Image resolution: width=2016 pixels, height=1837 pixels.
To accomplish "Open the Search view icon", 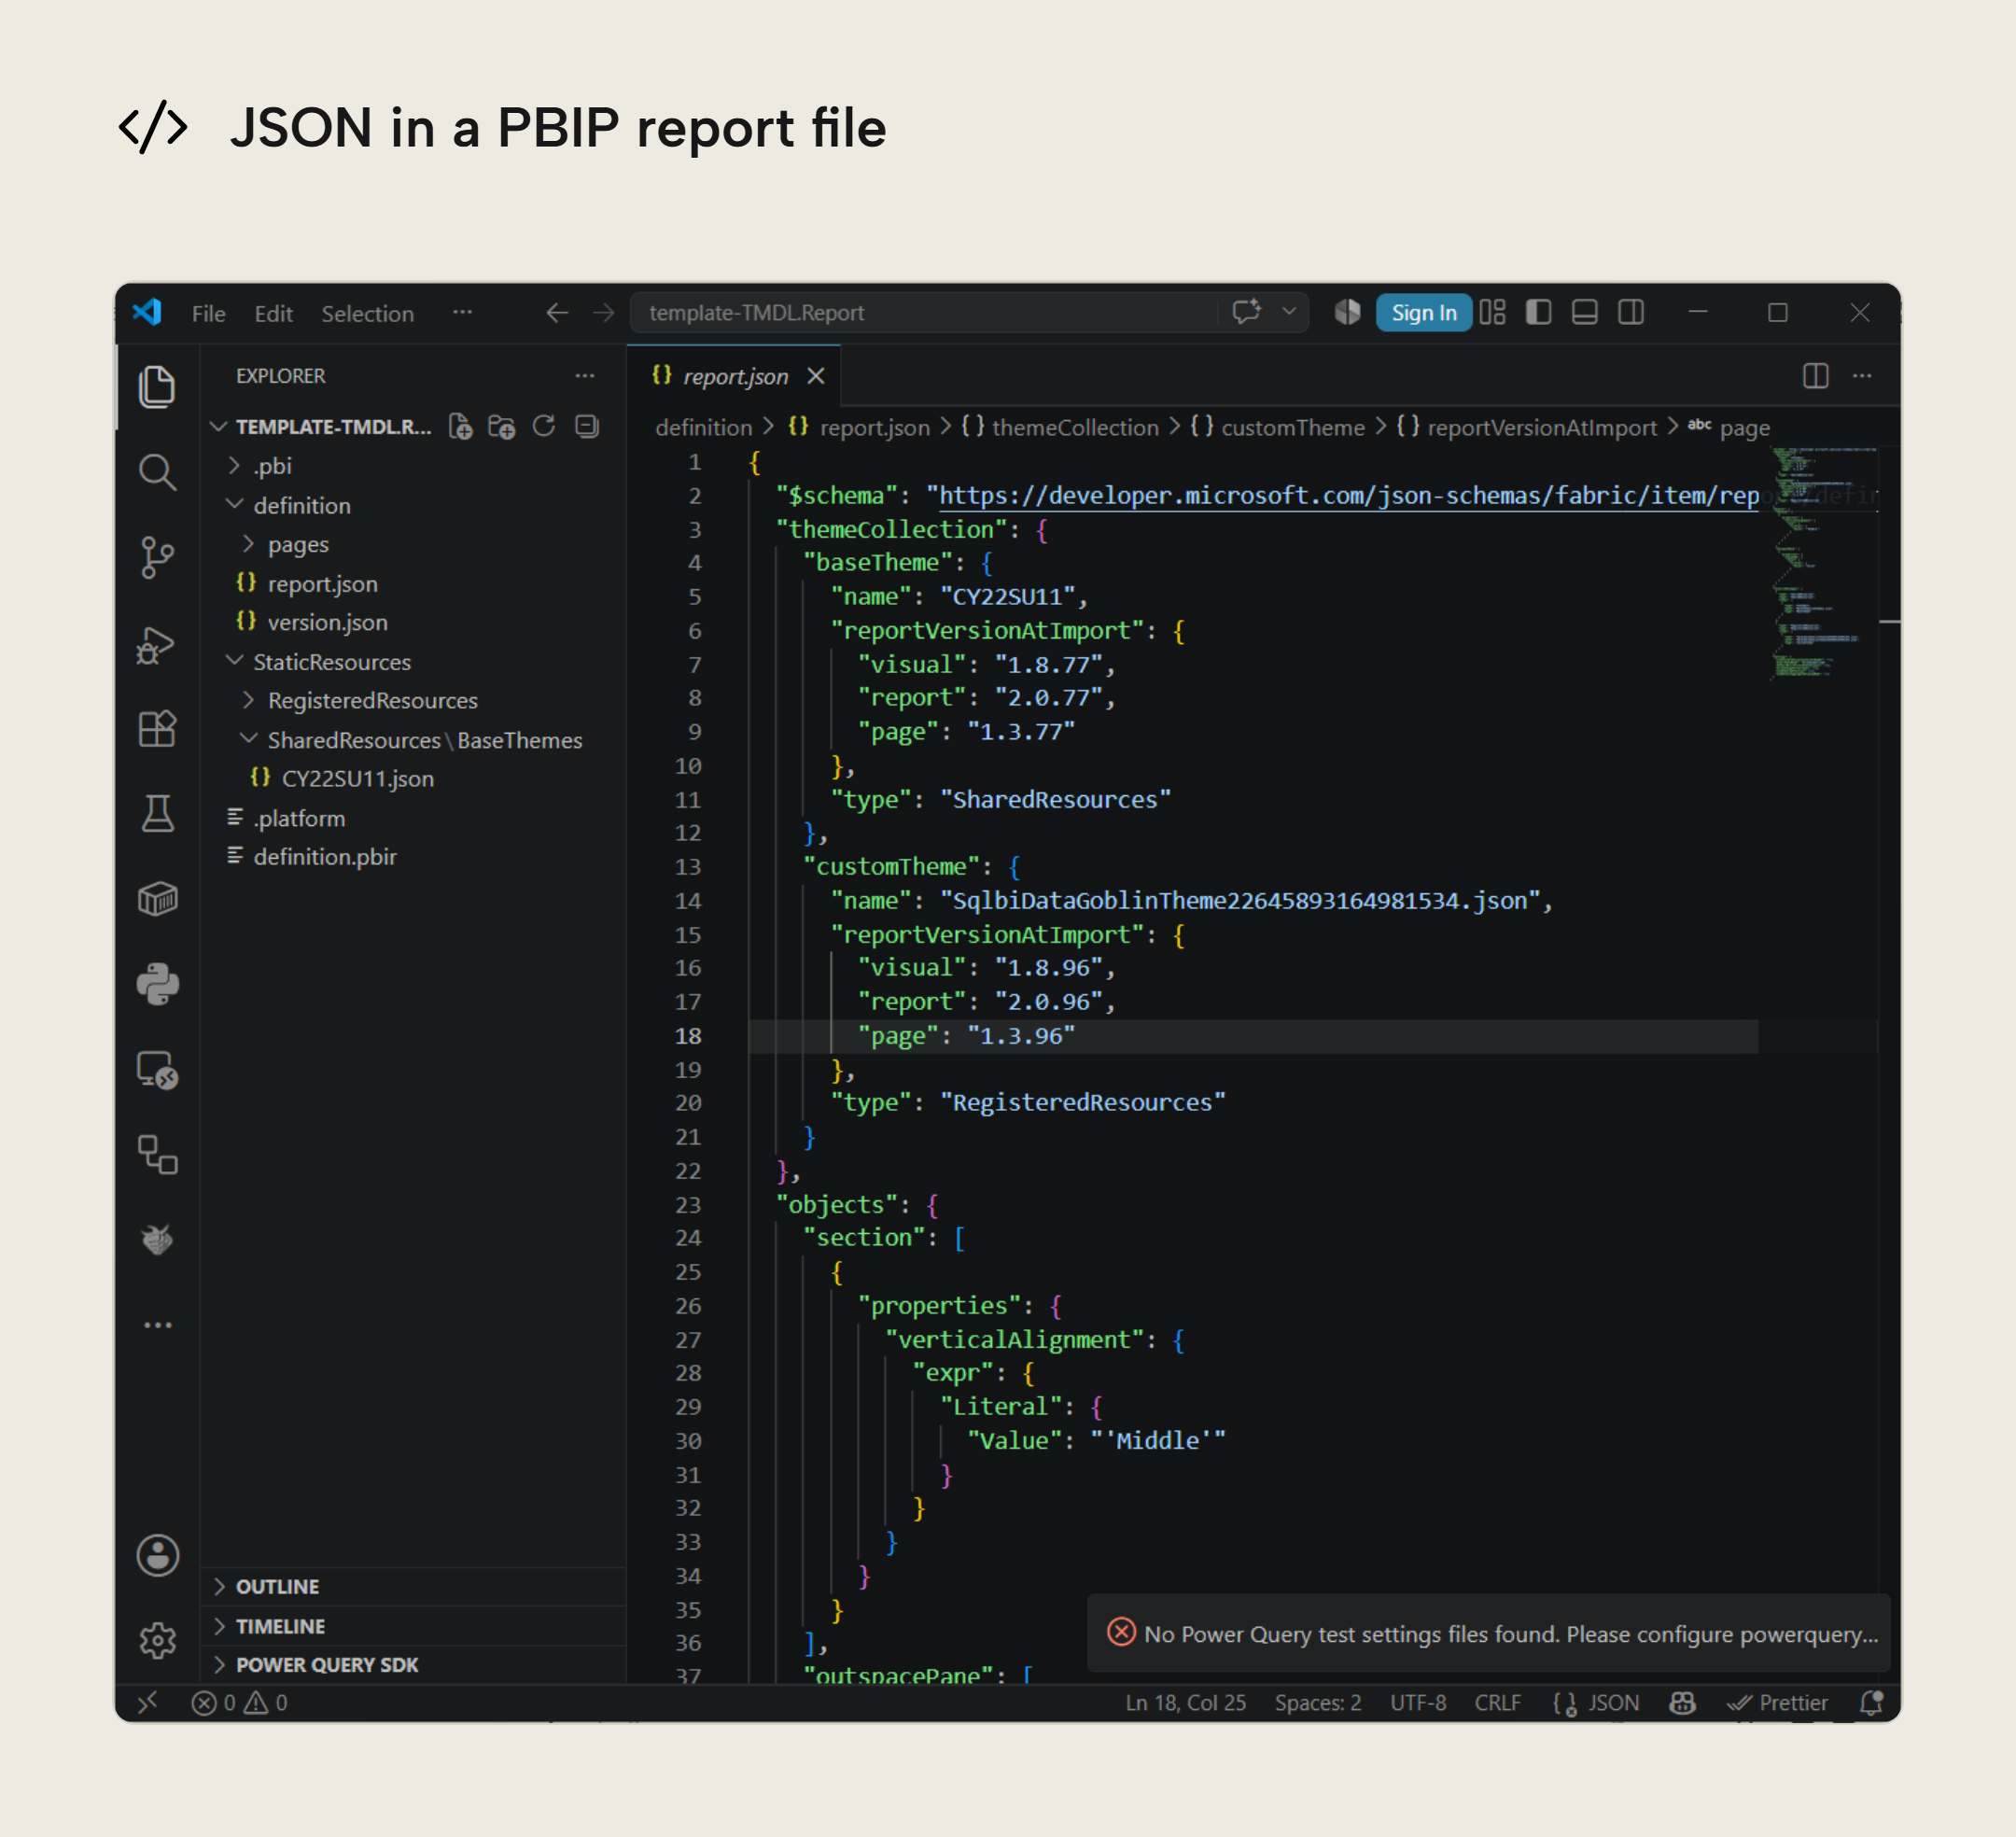I will (x=157, y=472).
